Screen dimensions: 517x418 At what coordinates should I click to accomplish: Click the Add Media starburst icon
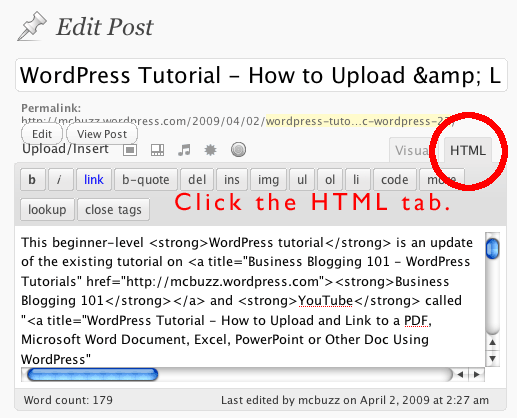[x=210, y=150]
